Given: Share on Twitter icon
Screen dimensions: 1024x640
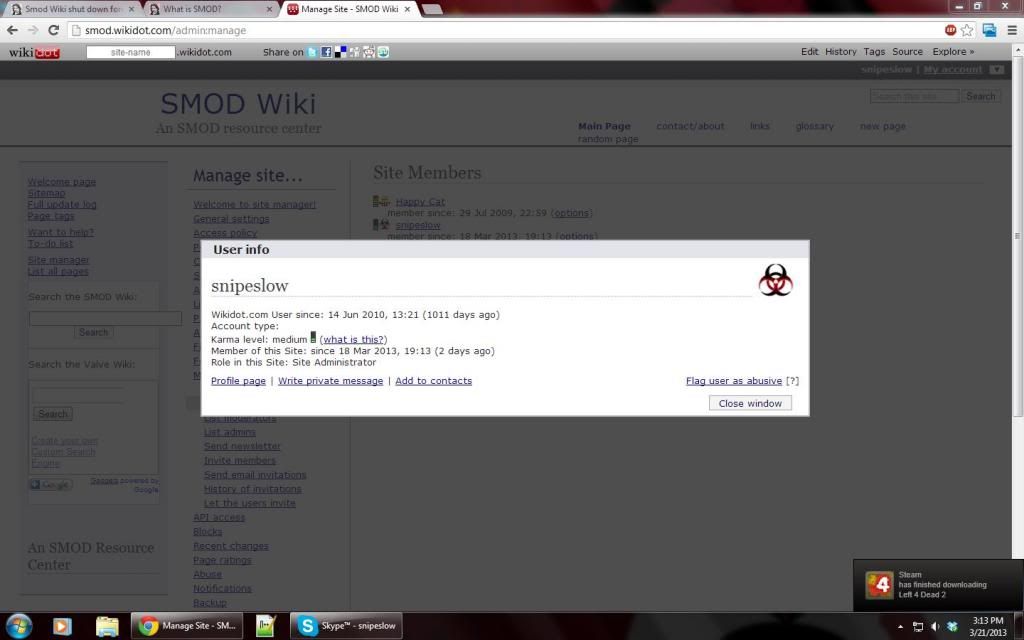Looking at the screenshot, I should click(312, 52).
